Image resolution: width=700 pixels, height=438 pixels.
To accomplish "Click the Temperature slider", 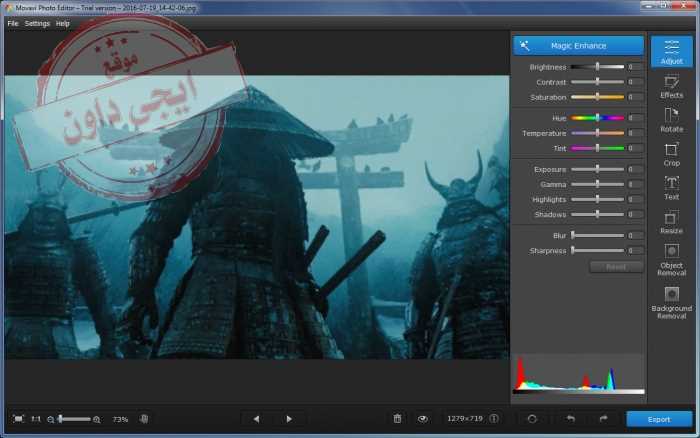I will [x=597, y=133].
